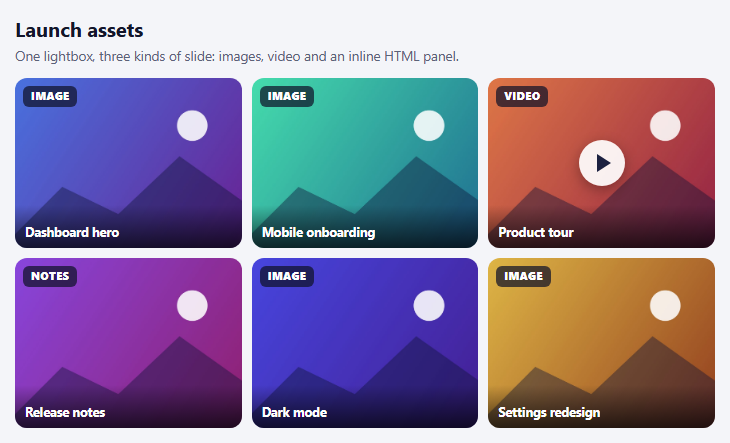
Task: Play the Product tour video
Action: [x=602, y=163]
